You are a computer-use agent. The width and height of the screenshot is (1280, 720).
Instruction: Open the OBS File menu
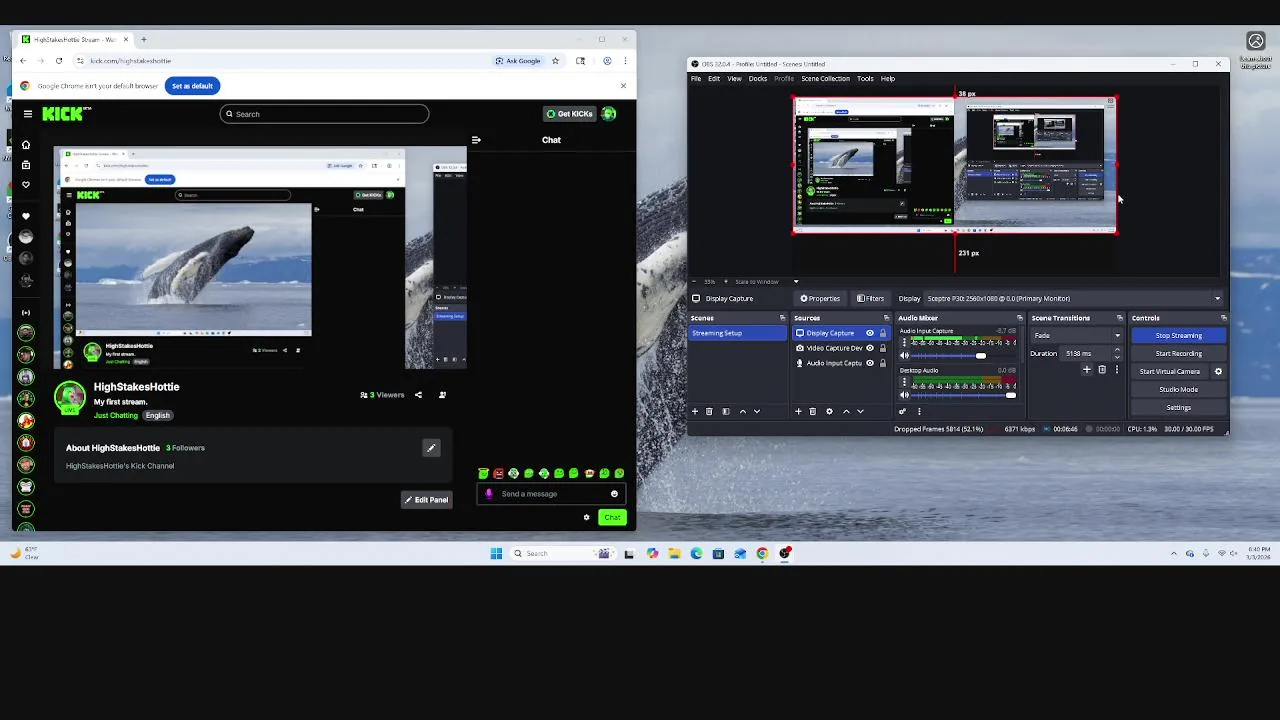point(696,79)
